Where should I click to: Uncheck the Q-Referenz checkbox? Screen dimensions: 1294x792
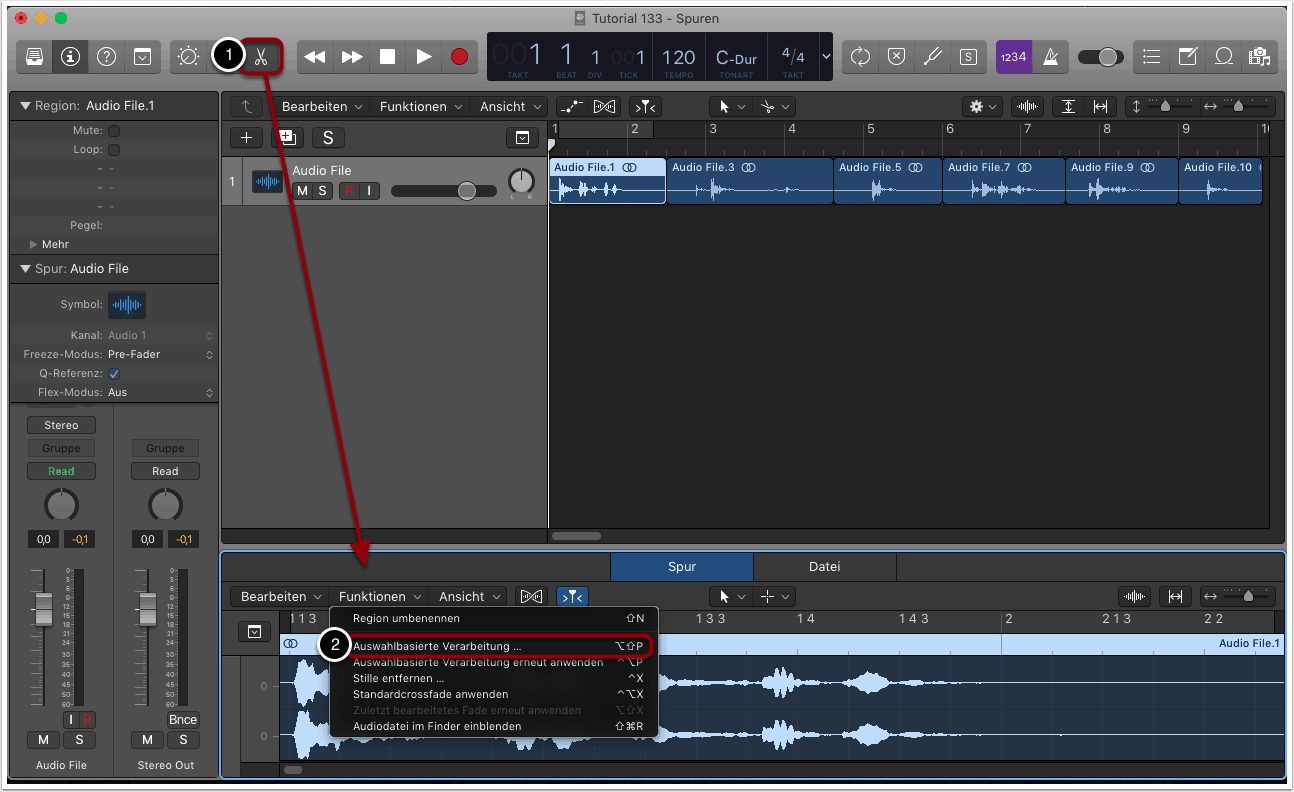click(x=114, y=374)
